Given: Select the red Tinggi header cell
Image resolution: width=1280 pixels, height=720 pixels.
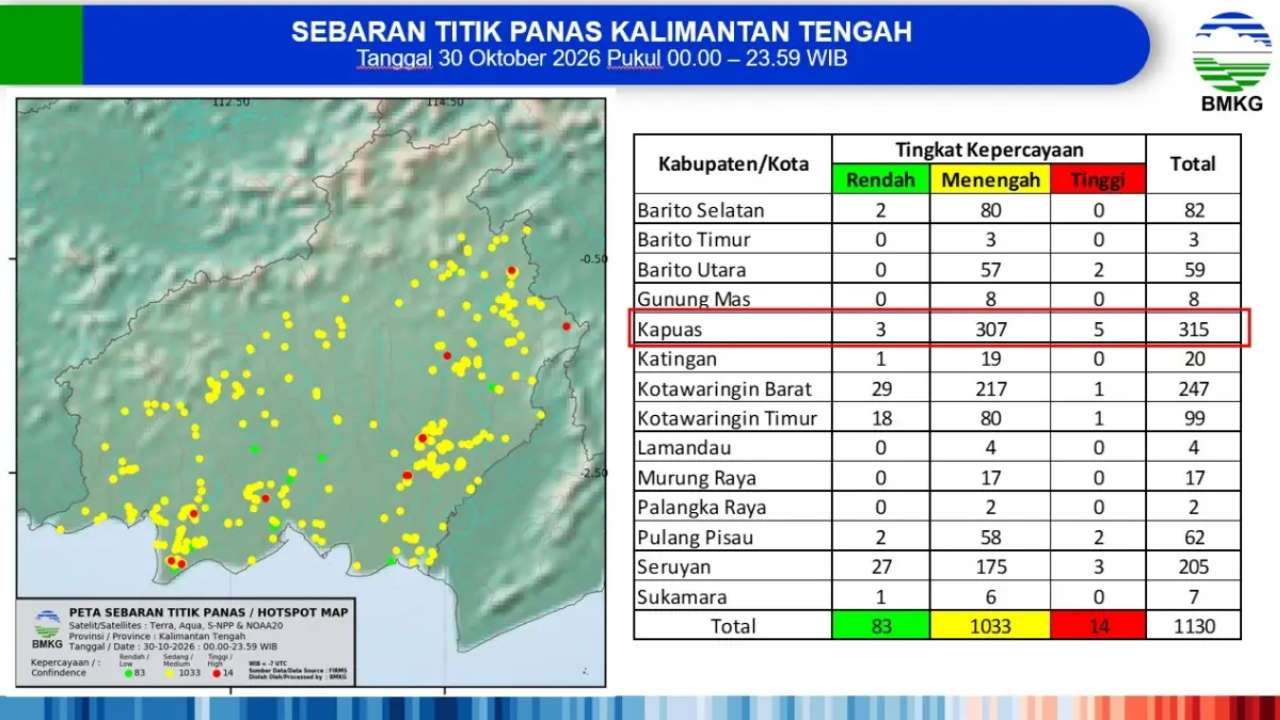Looking at the screenshot, I should point(1097,180).
